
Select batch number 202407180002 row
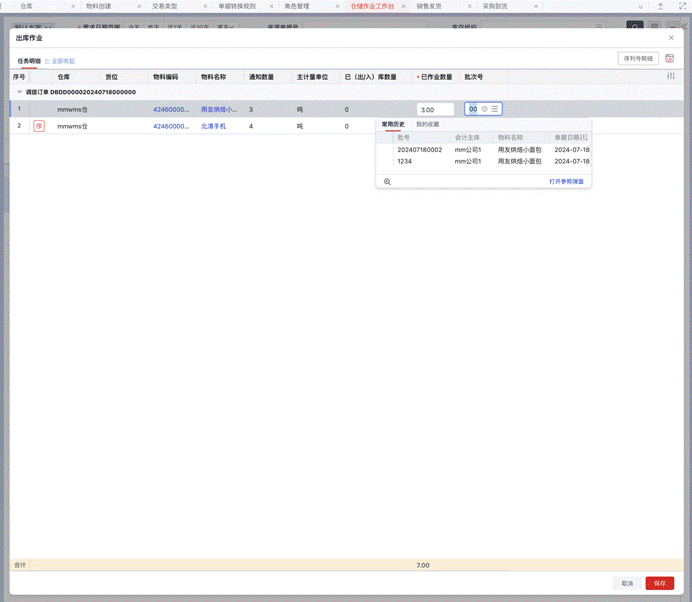[420, 149]
